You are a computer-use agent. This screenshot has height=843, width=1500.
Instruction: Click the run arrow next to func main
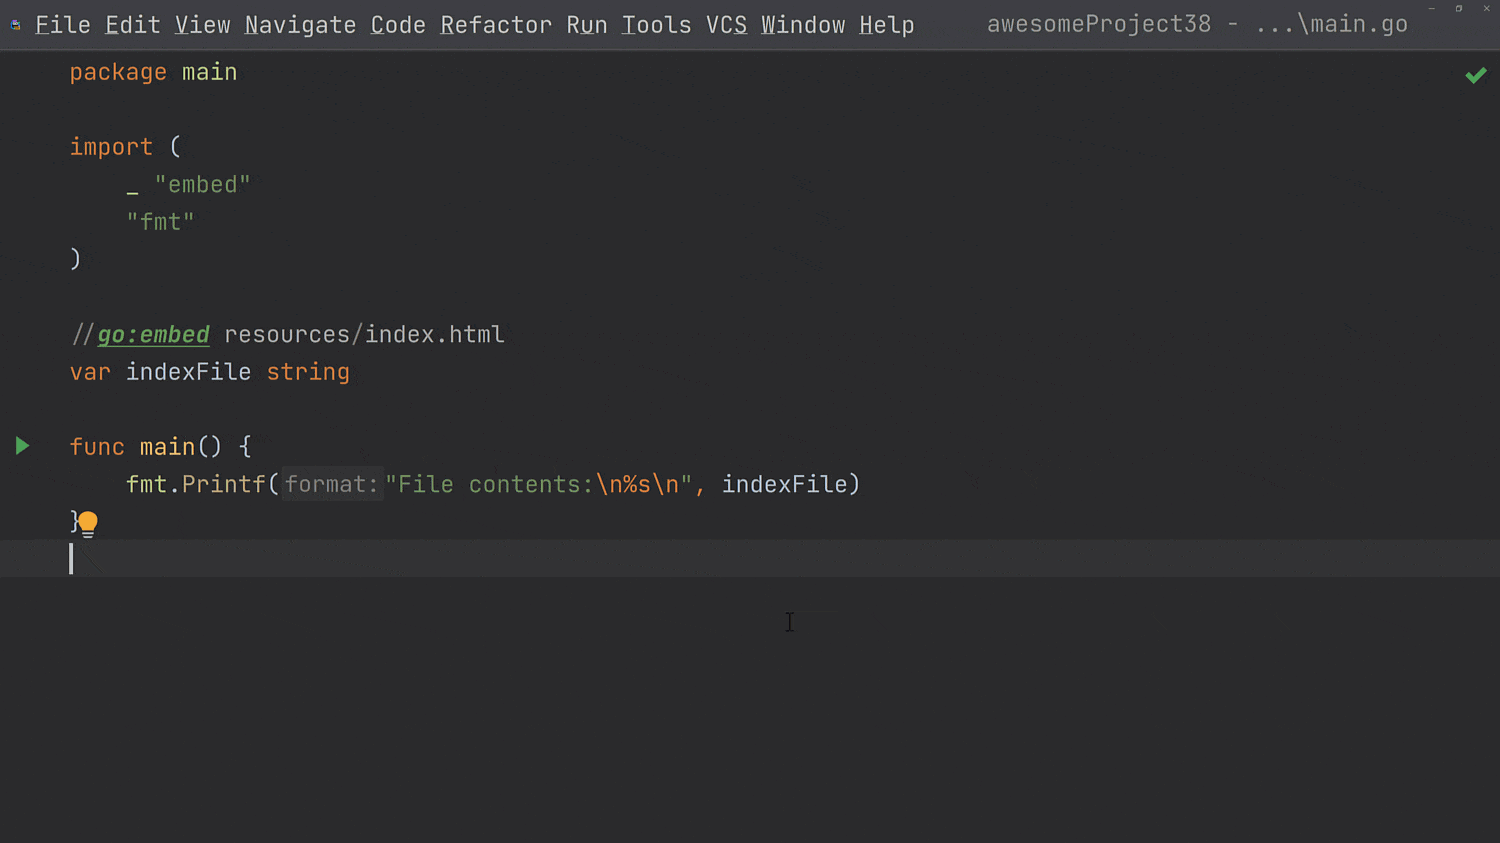[x=22, y=446]
